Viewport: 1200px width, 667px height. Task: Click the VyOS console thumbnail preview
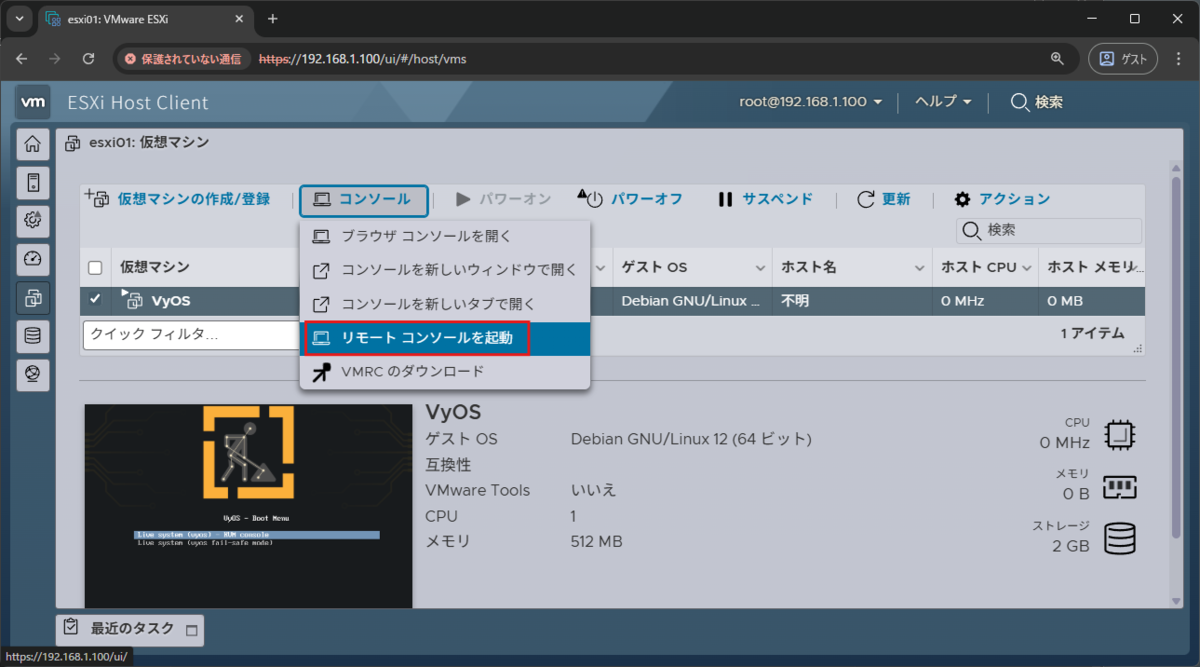point(248,506)
